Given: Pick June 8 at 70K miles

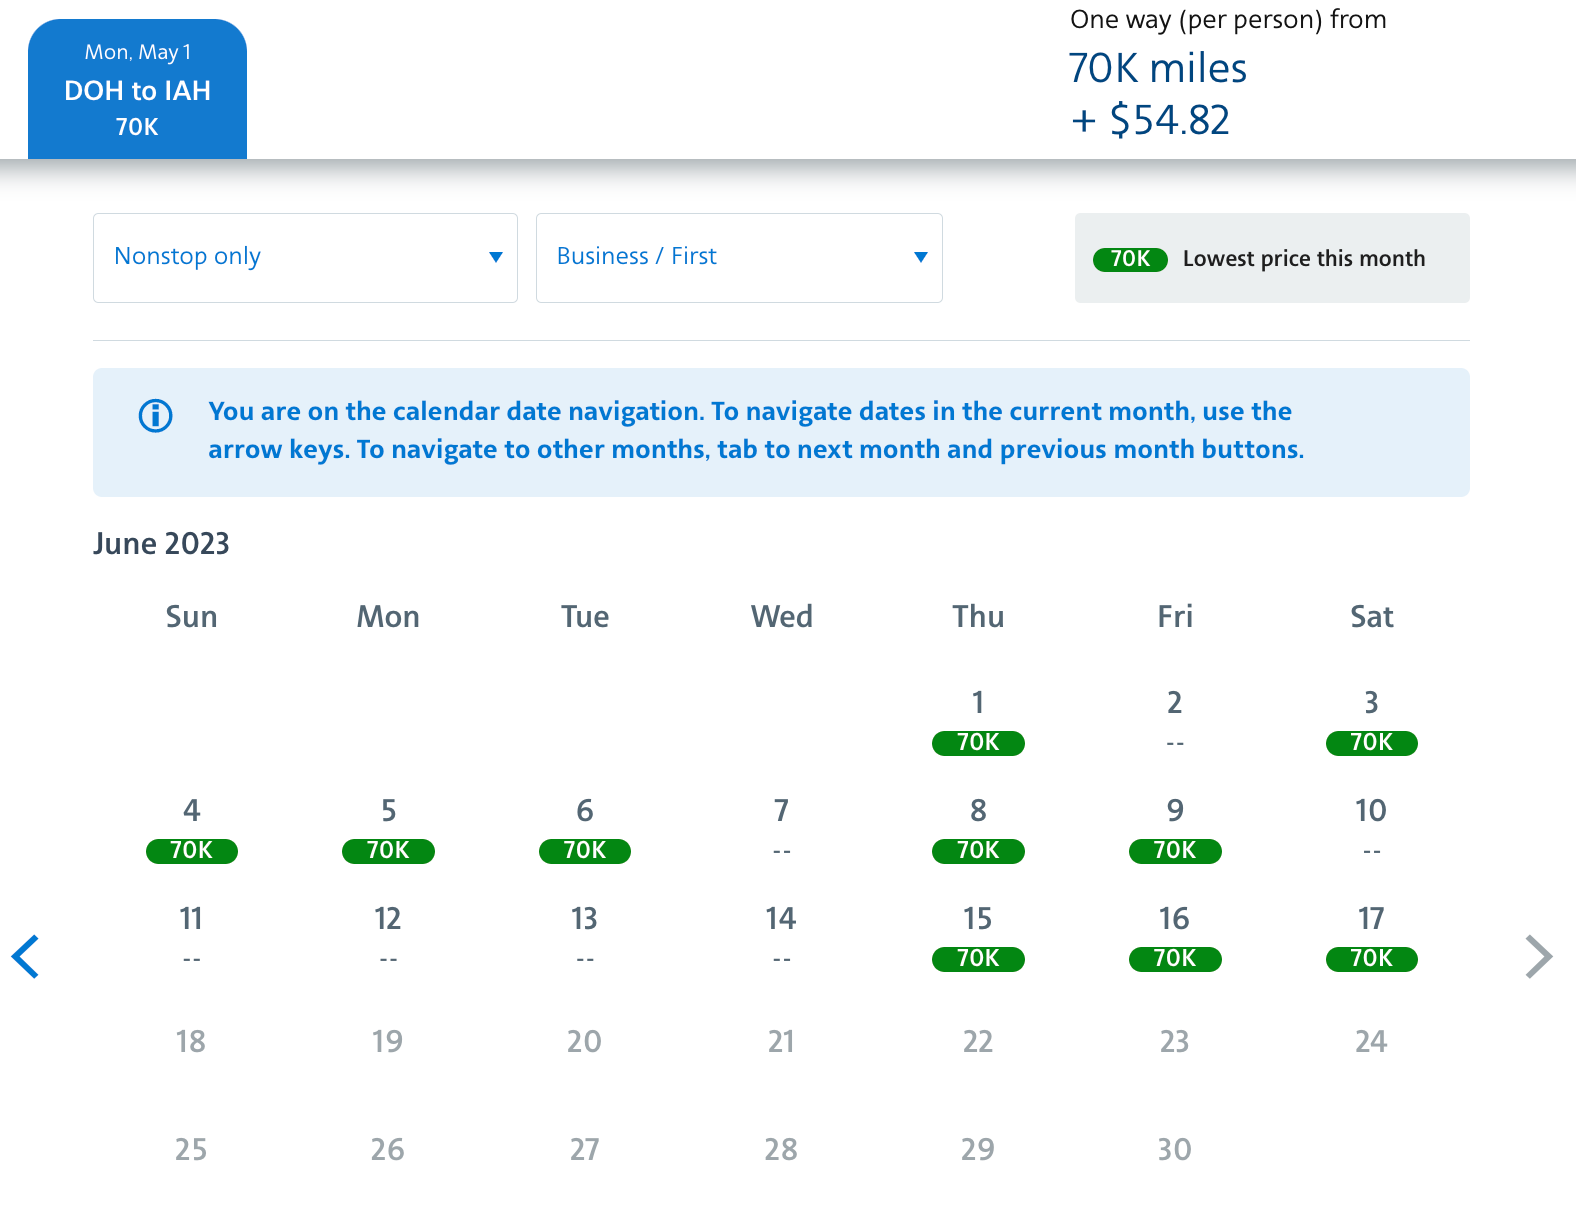Looking at the screenshot, I should point(978,829).
